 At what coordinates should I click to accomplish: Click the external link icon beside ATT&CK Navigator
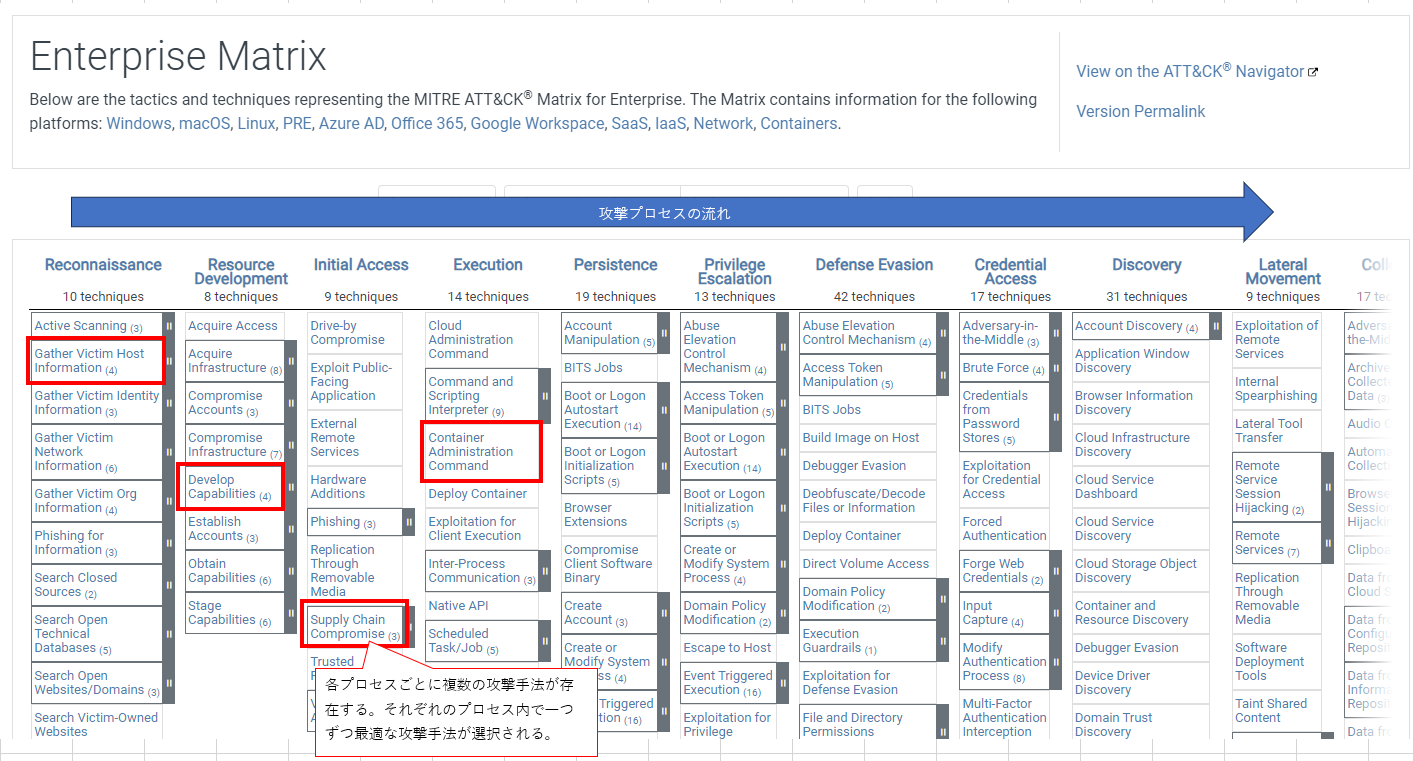click(1313, 72)
